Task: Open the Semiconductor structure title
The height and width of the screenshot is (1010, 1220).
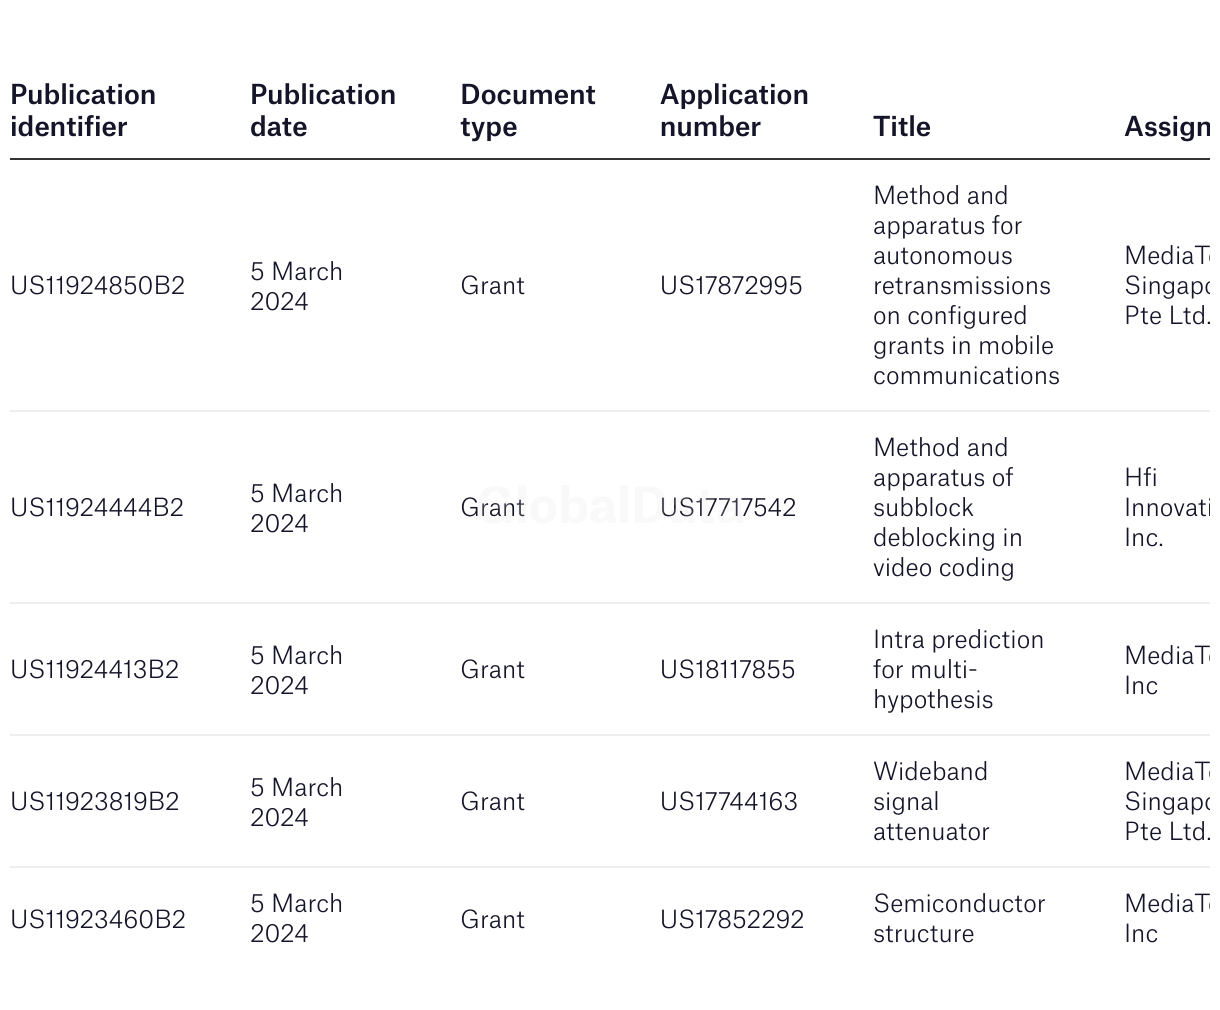Action: [959, 919]
